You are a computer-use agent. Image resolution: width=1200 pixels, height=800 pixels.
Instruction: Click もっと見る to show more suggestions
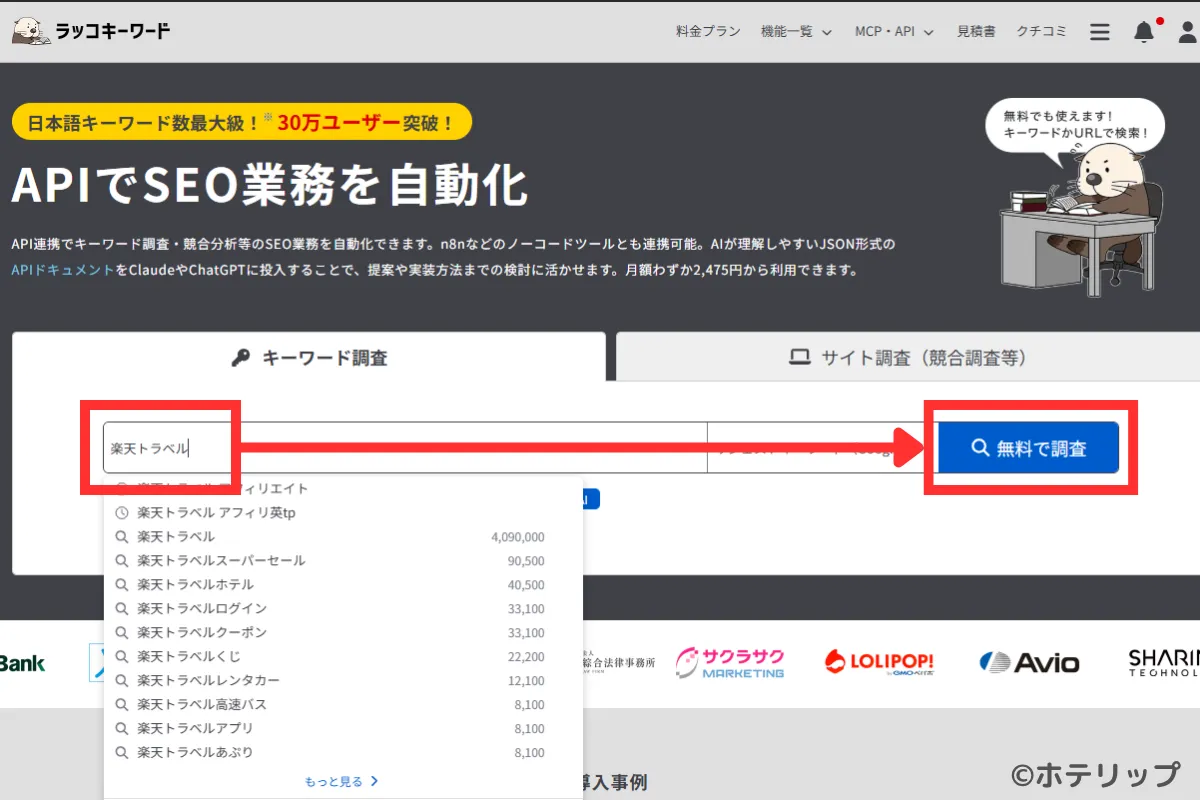(342, 782)
